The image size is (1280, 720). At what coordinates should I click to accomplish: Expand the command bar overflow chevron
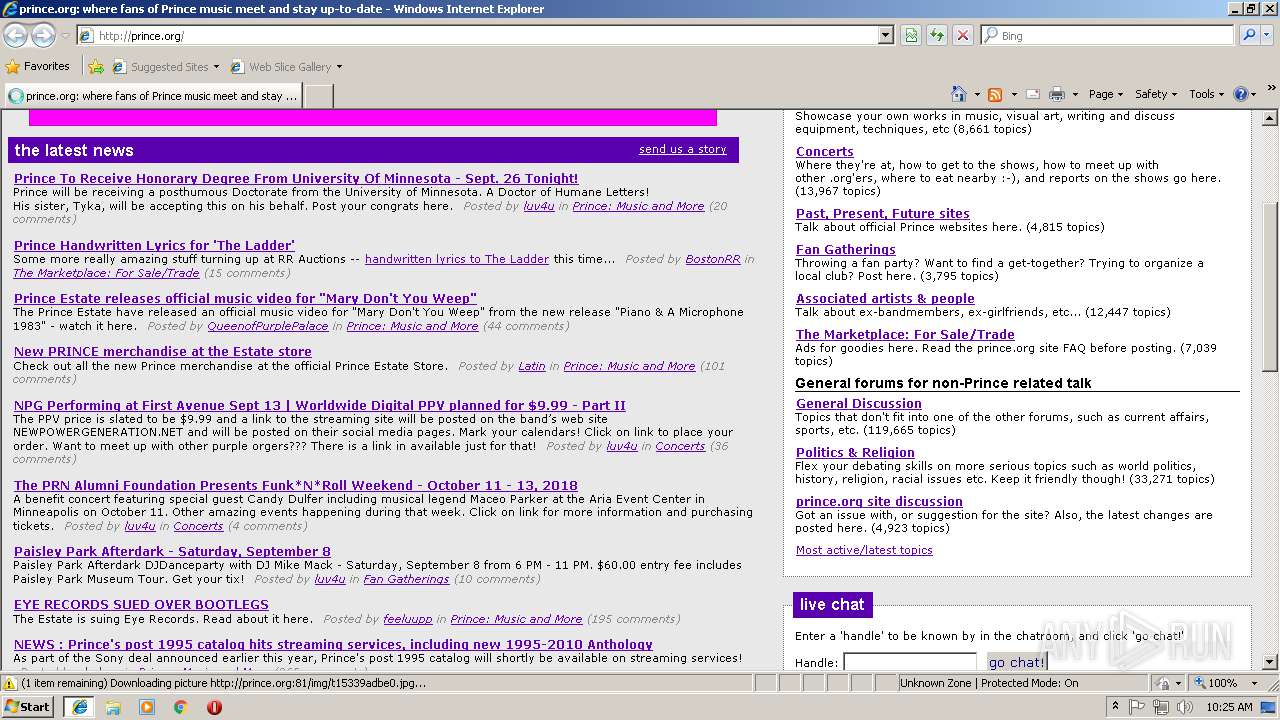1271,88
